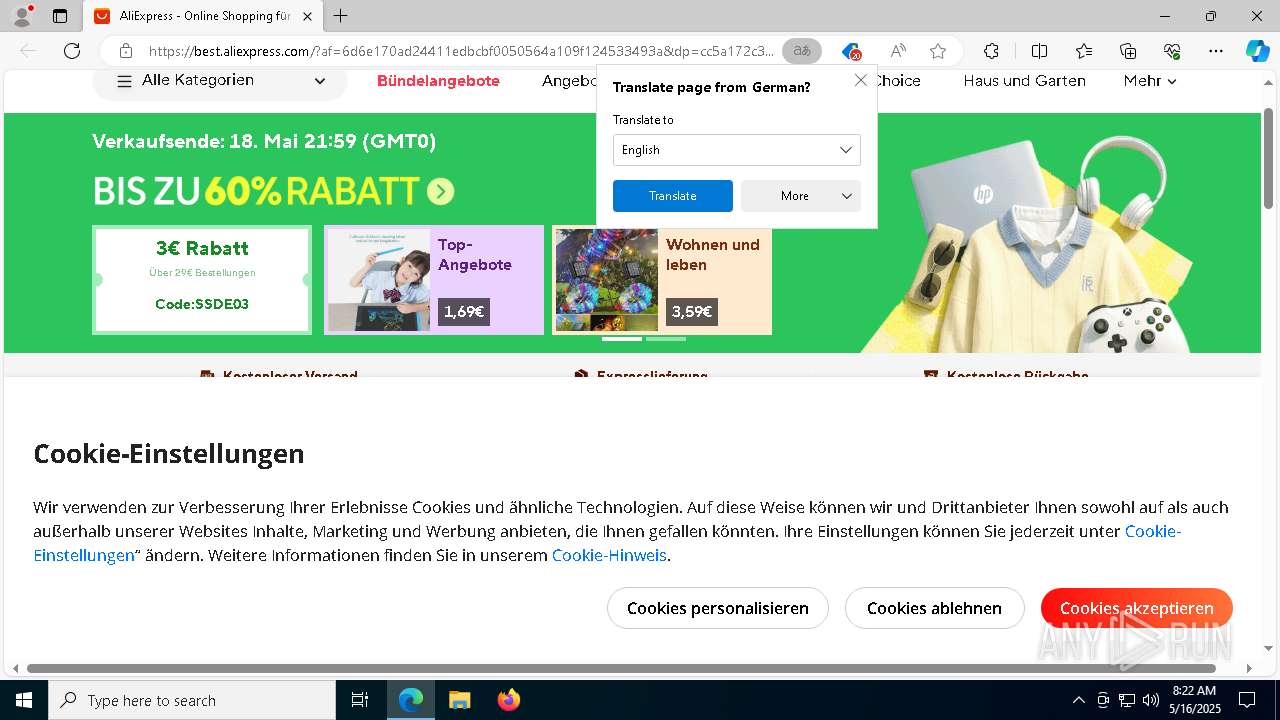Click the taskbar search box

pos(192,700)
